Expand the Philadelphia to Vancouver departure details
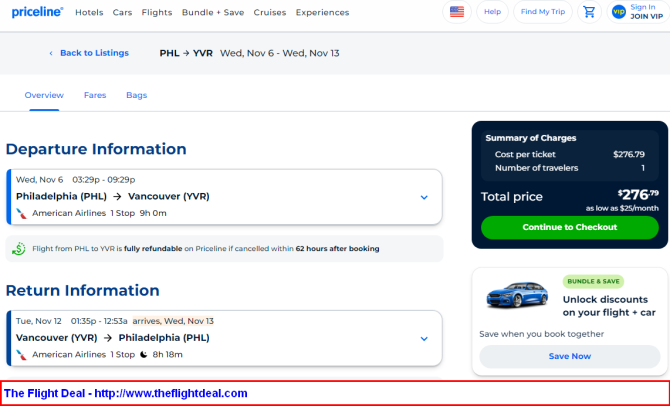Image resolution: width=670 pixels, height=406 pixels. (424, 197)
